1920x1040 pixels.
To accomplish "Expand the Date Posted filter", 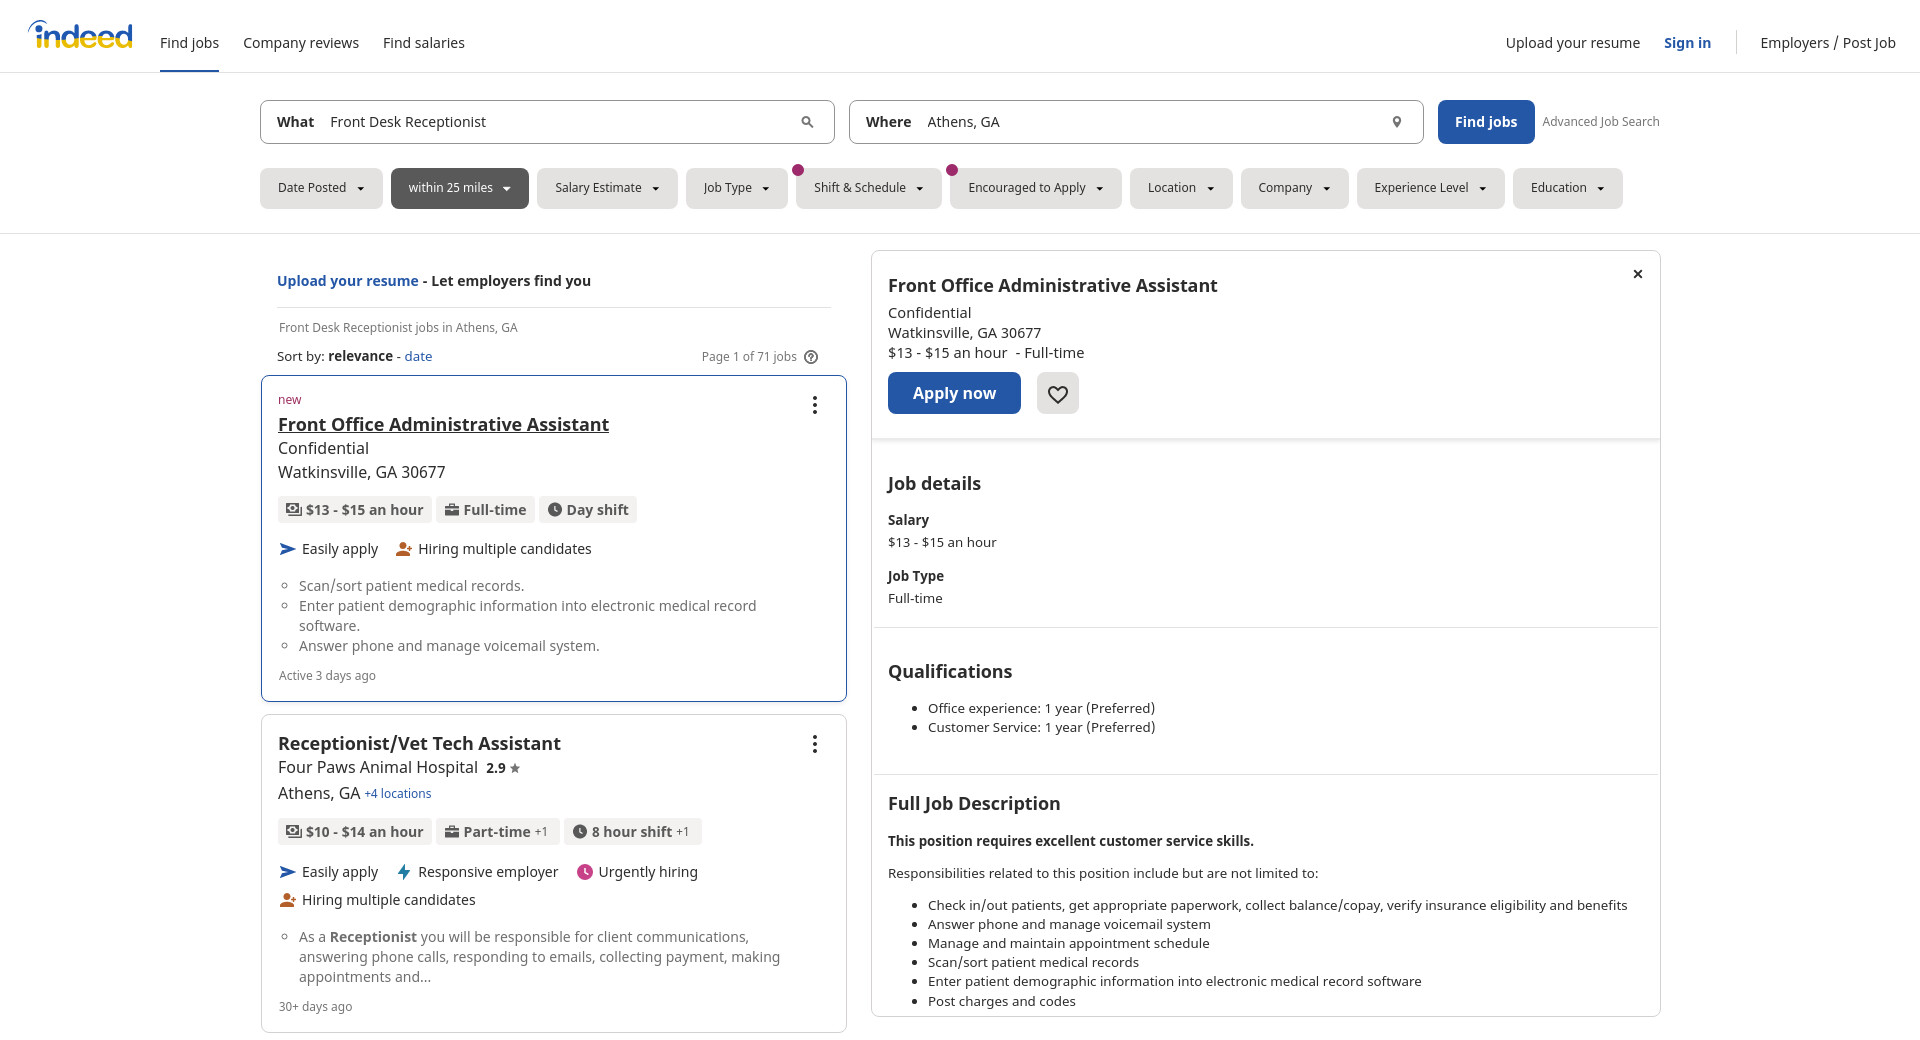I will click(x=321, y=188).
